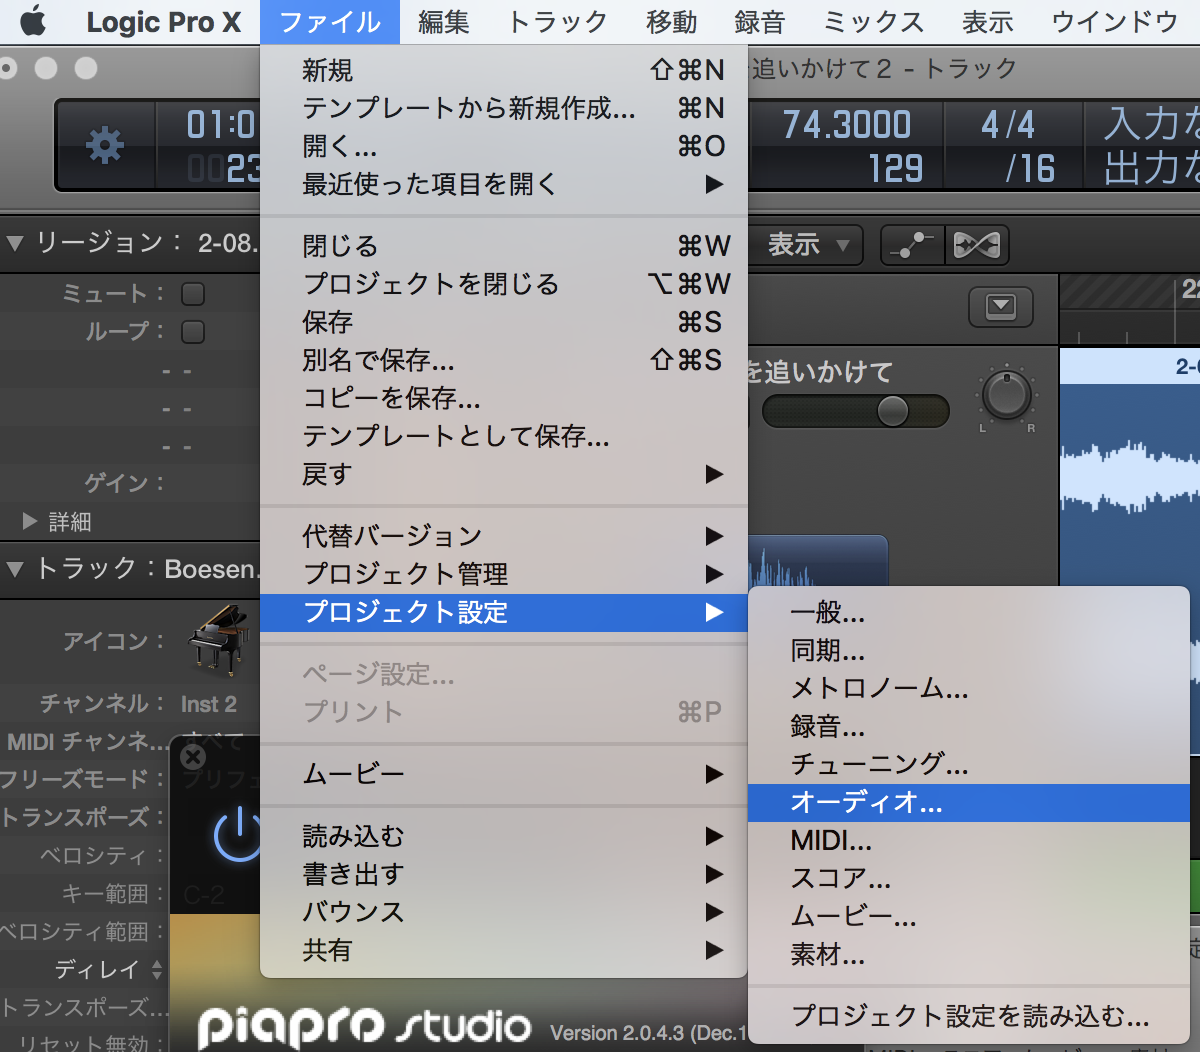Choose テンプレートとして保存…
1200x1052 pixels.
[x=504, y=436]
